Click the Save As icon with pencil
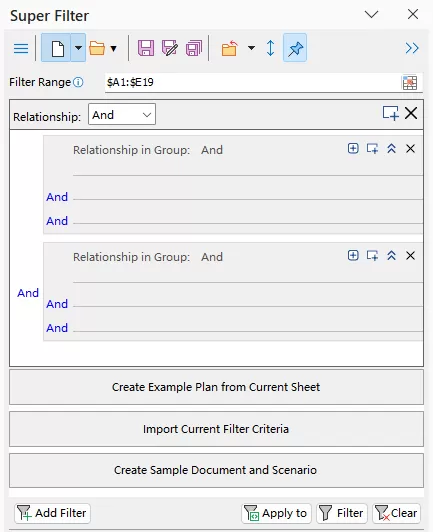This screenshot has width=433, height=532. point(169,48)
